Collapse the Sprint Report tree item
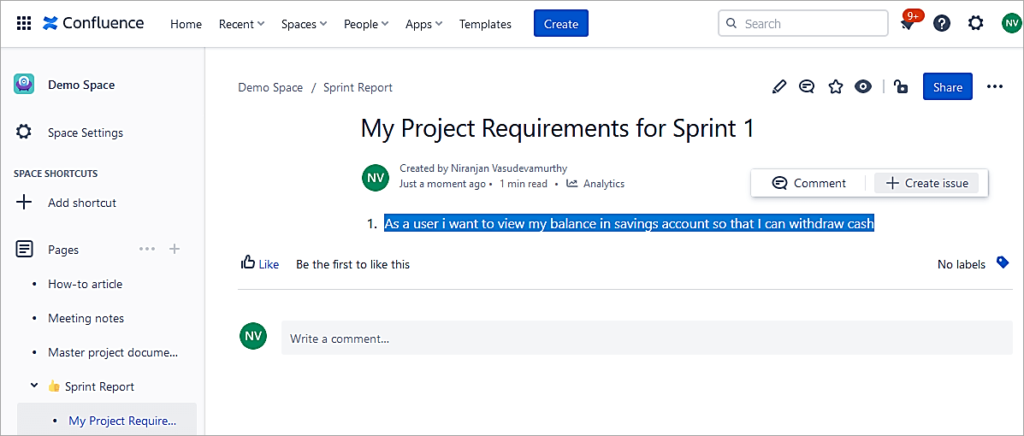Image resolution: width=1024 pixels, height=436 pixels. 34,386
